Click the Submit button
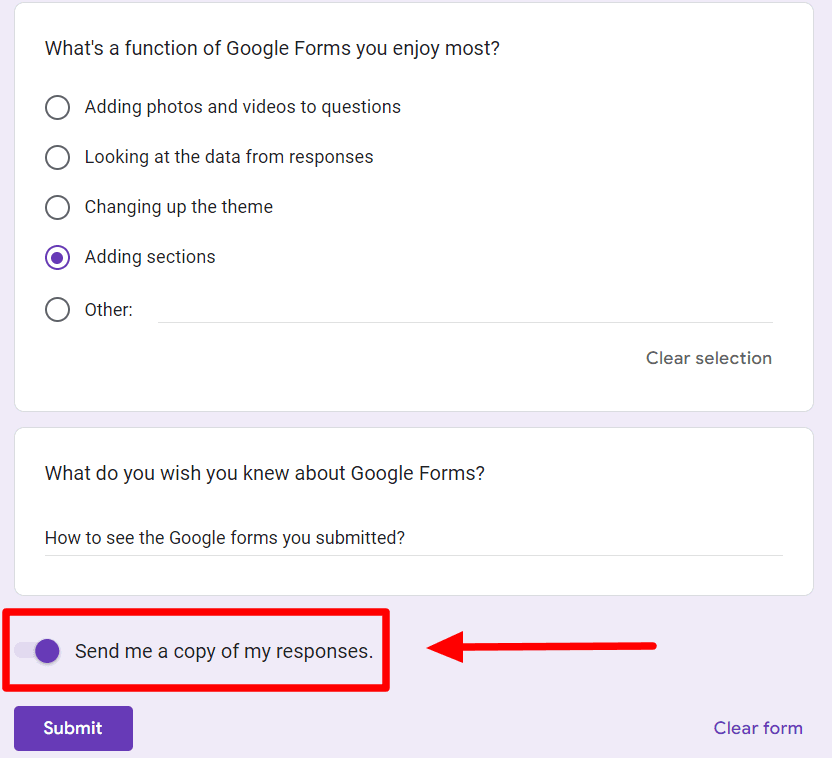Image resolution: width=832 pixels, height=758 pixels. coord(73,728)
